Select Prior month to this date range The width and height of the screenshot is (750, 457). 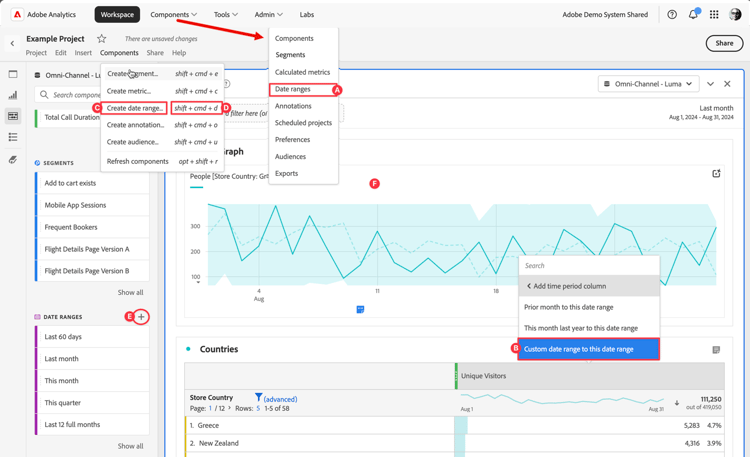click(589, 307)
